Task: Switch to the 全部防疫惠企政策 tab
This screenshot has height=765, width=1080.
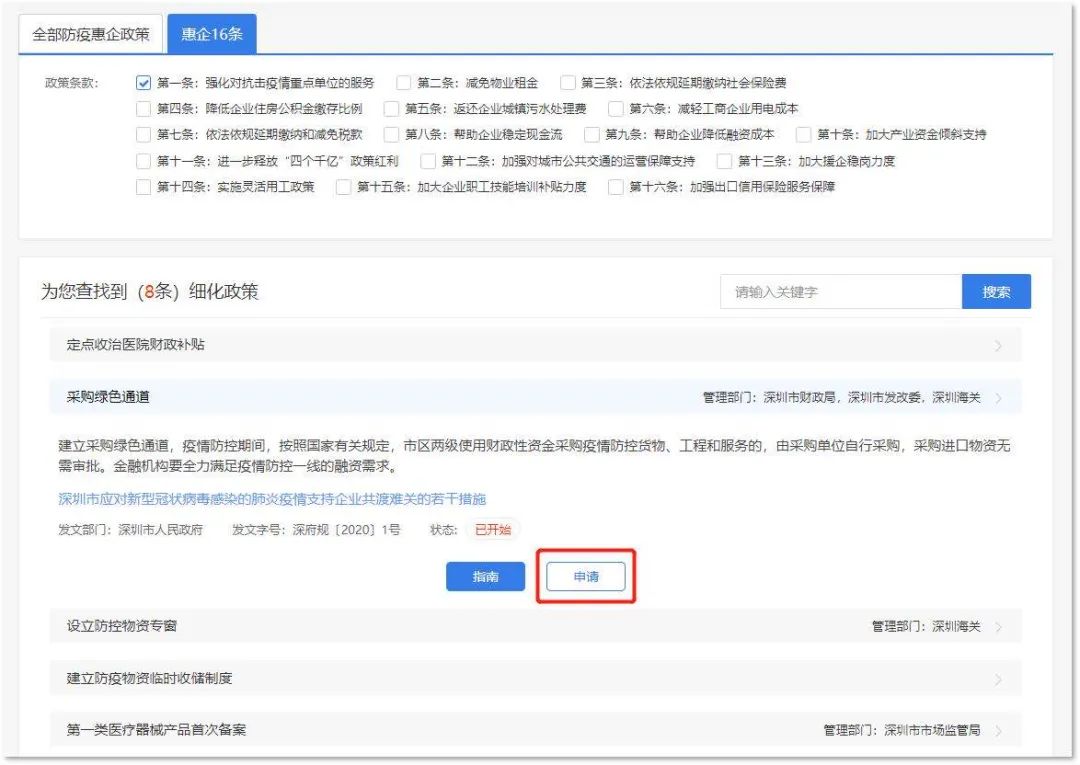Action: (x=91, y=34)
